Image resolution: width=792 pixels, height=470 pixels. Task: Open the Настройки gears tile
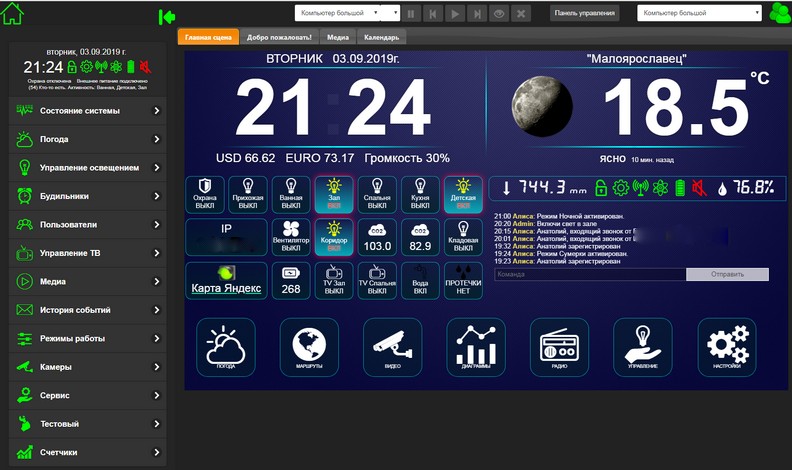click(727, 347)
